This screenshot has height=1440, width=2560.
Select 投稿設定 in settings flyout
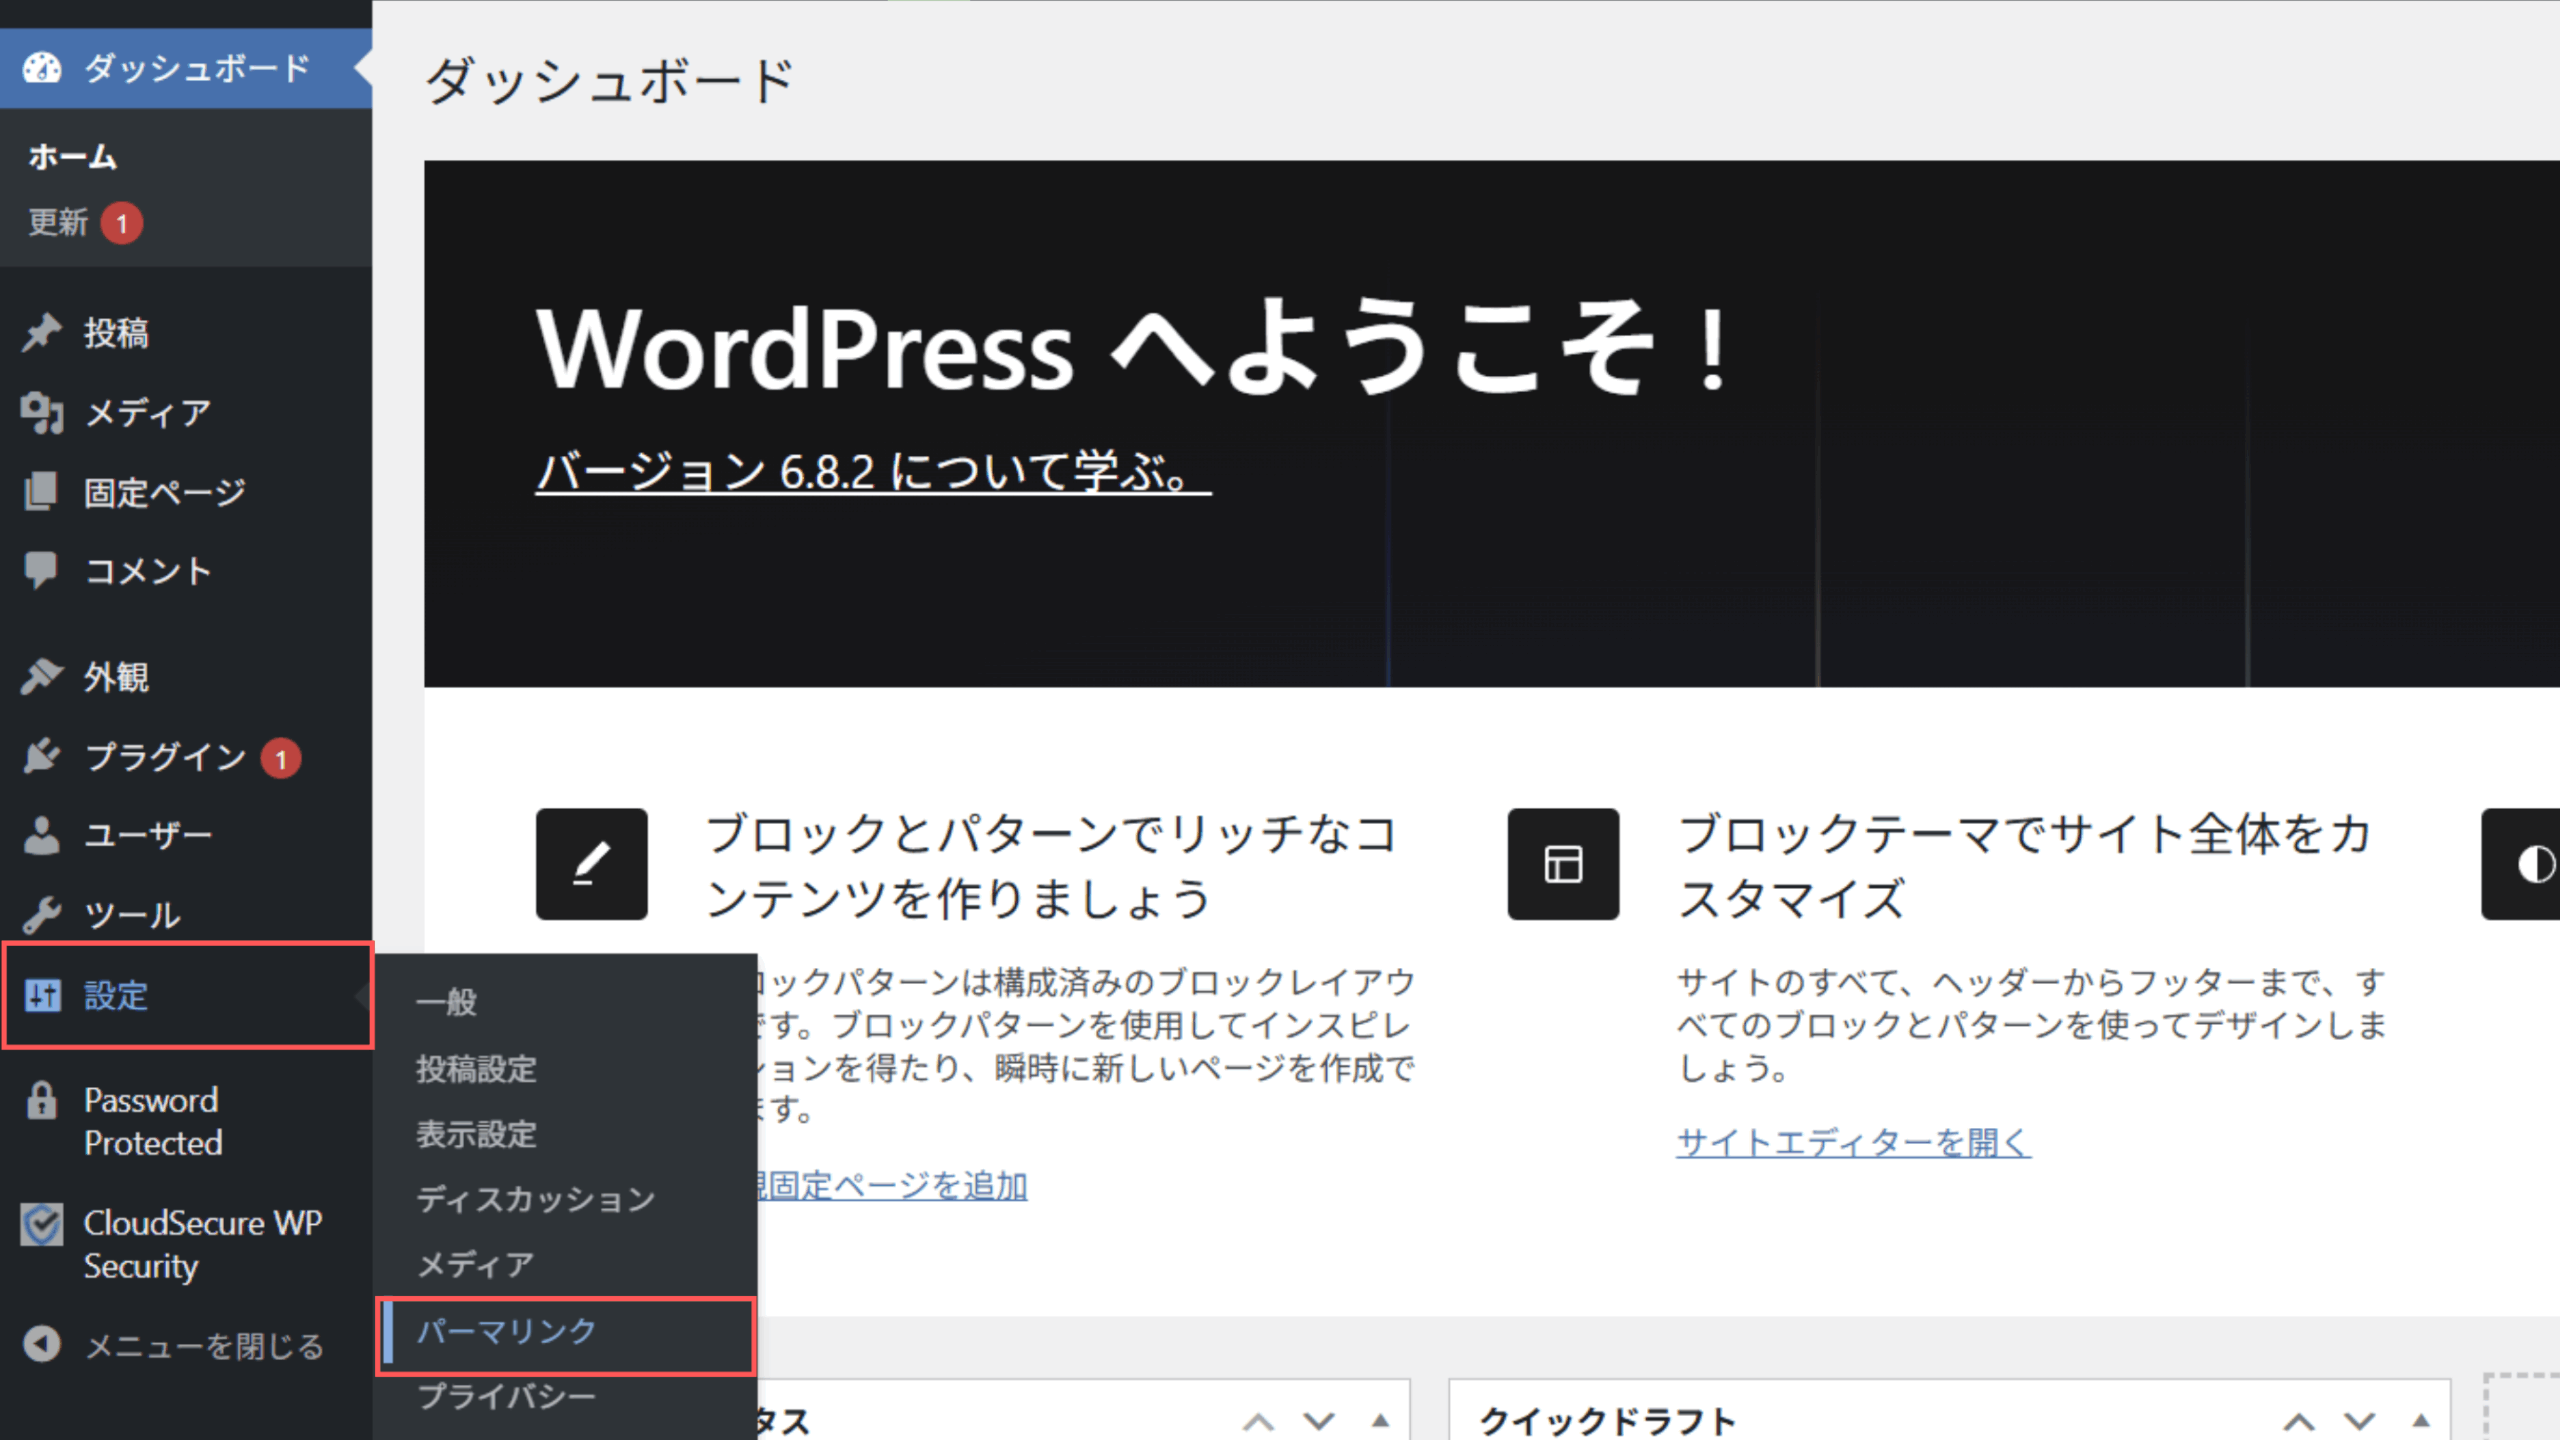477,1069
